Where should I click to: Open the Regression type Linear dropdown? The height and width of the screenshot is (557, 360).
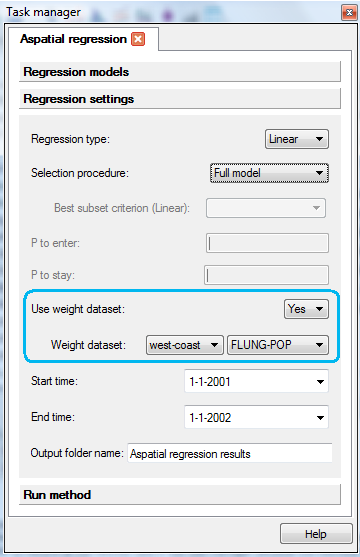(297, 139)
